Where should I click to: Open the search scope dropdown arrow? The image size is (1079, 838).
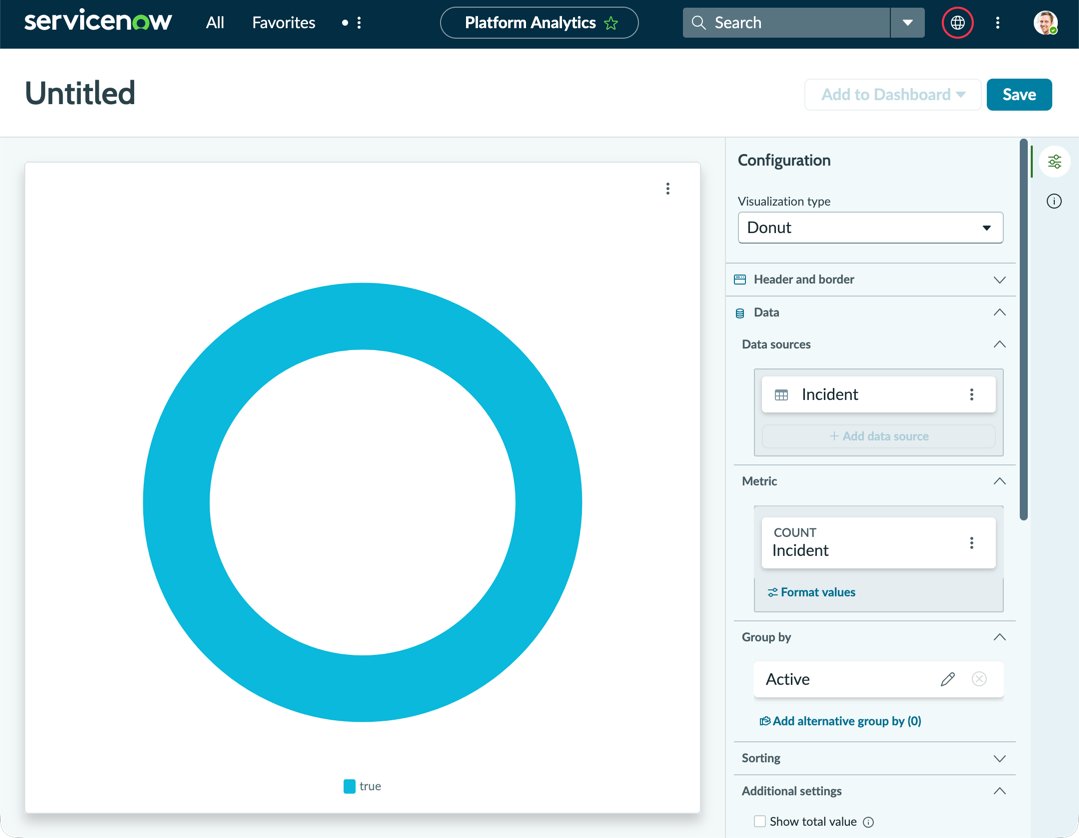908,23
